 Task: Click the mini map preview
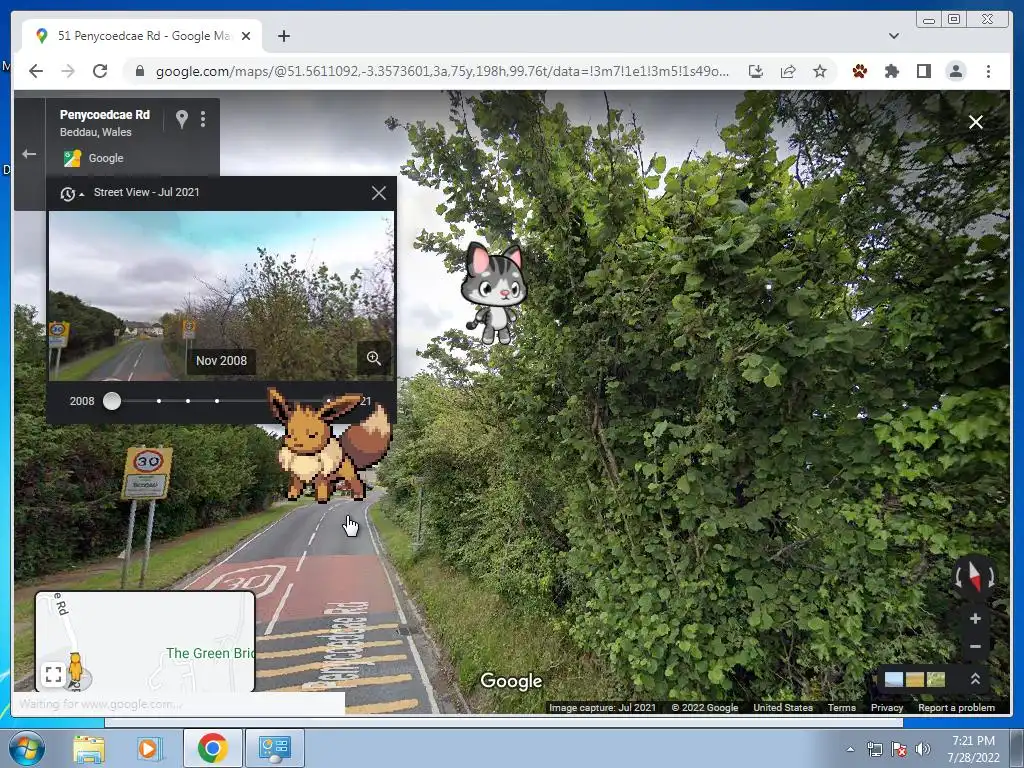pyautogui.click(x=145, y=641)
